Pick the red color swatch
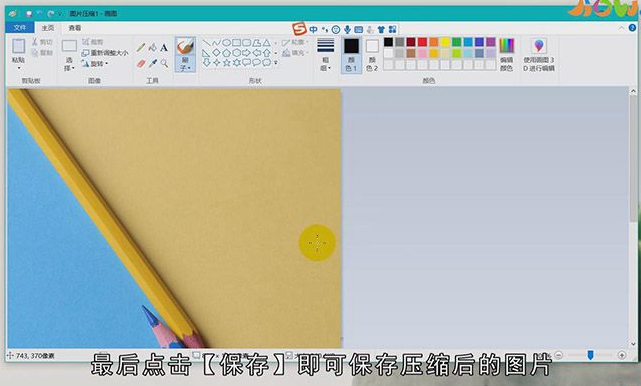641x386 pixels. (422, 42)
